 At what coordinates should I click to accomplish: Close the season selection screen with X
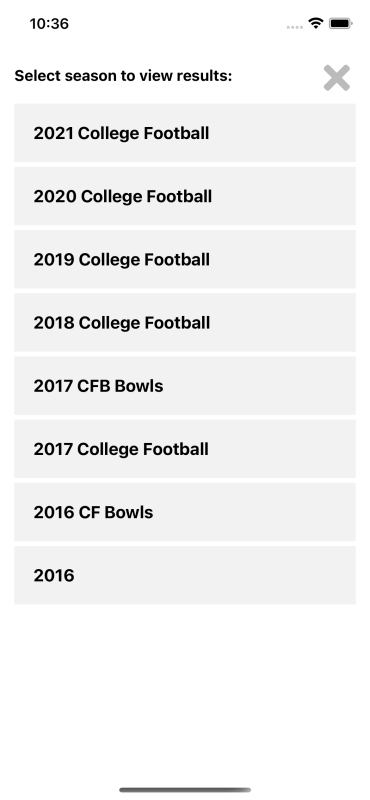337,78
